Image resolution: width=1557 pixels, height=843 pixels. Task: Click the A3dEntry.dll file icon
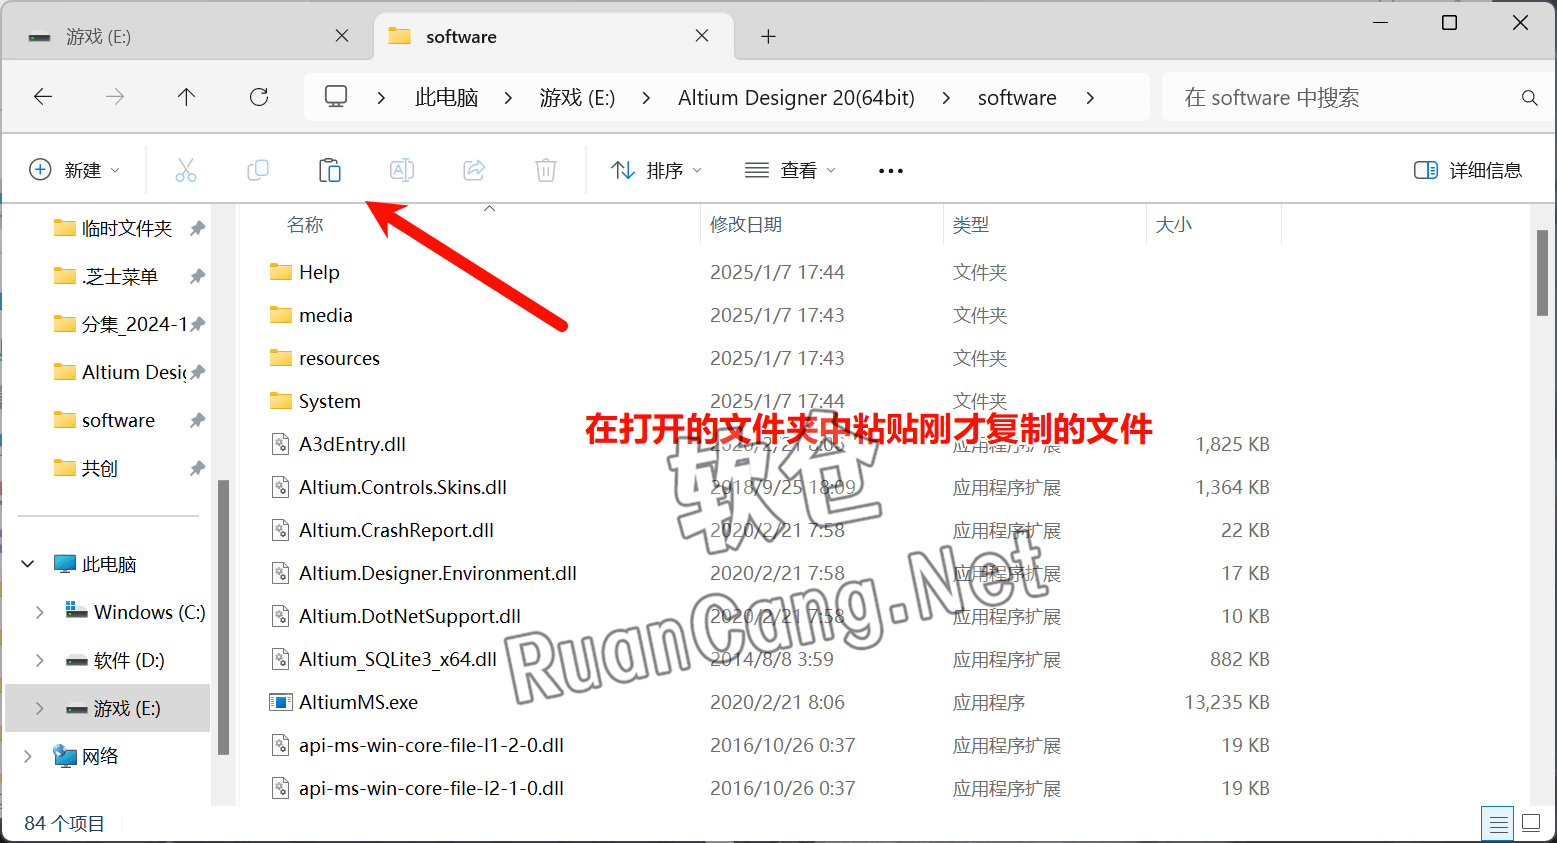click(x=281, y=444)
